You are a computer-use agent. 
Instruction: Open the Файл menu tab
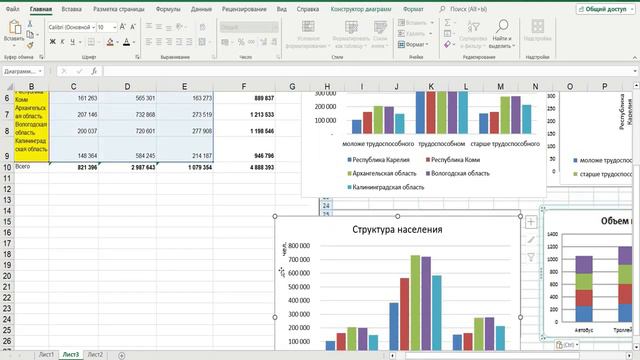click(x=12, y=9)
